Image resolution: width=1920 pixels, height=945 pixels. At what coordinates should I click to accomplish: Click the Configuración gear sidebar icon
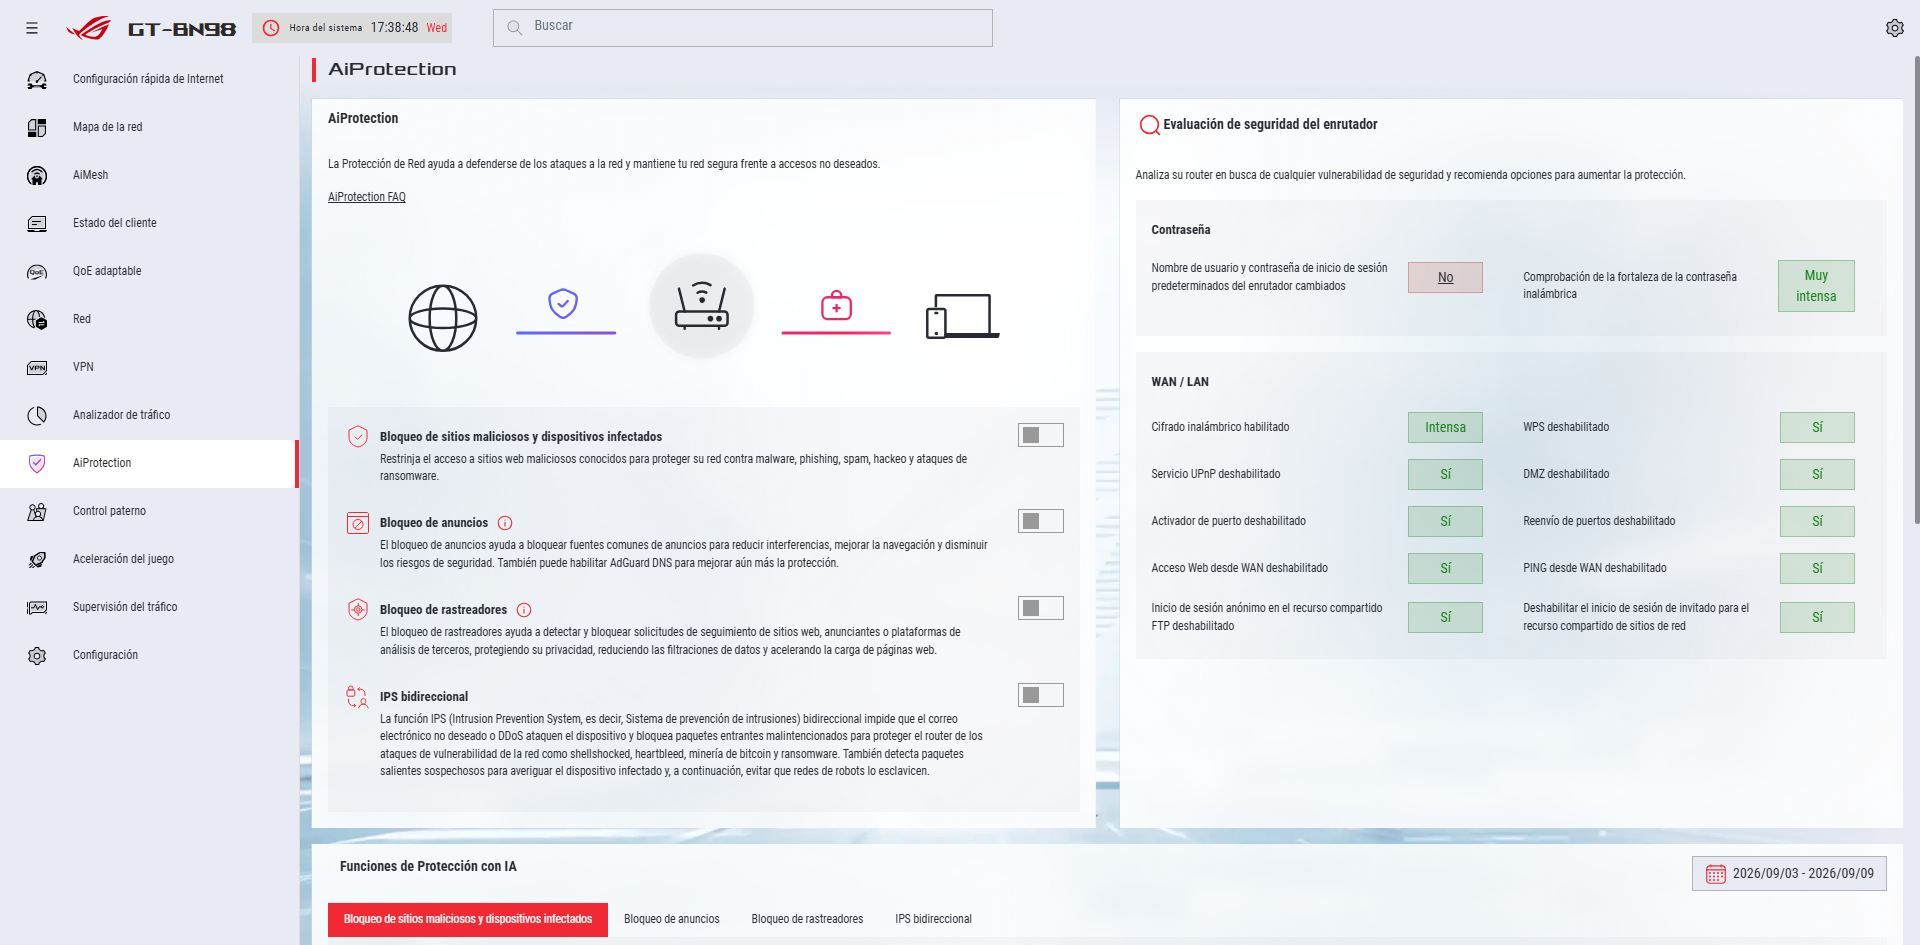pos(37,656)
